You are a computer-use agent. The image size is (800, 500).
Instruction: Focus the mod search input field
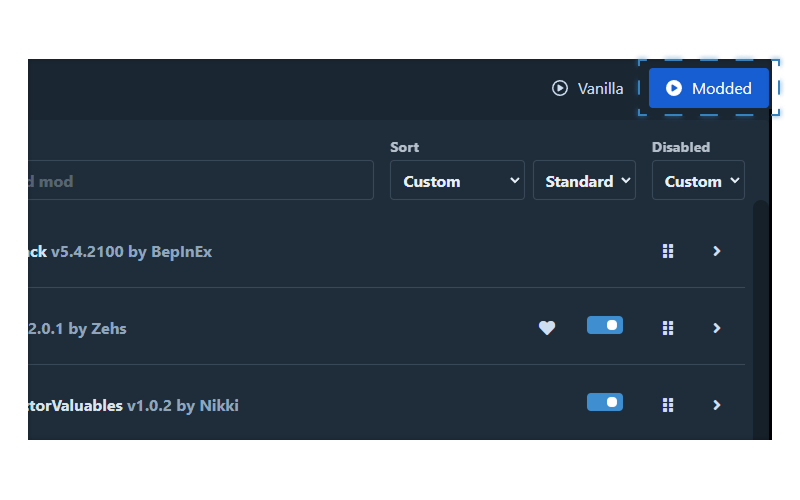coord(201,180)
